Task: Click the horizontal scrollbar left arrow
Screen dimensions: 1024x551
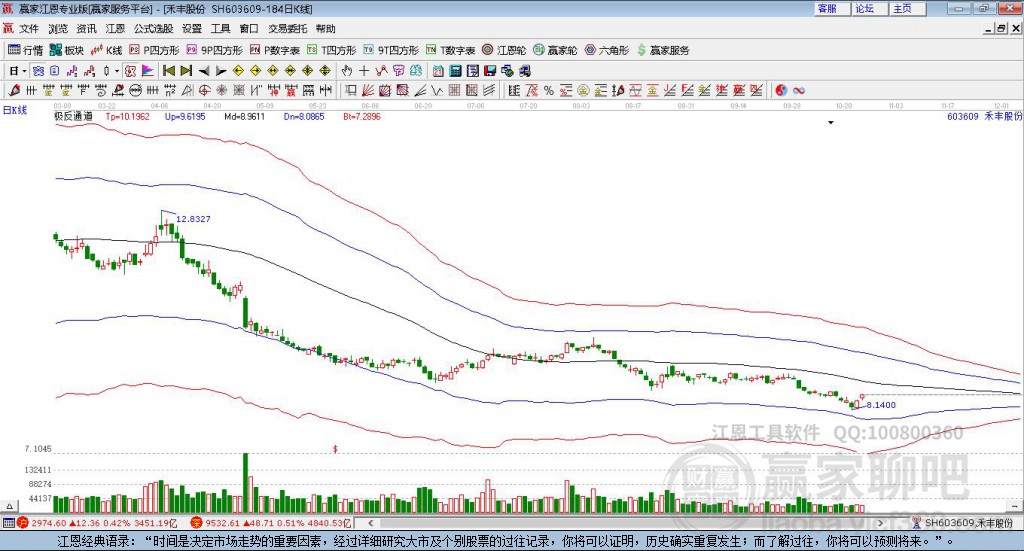Action: pyautogui.click(x=371, y=523)
